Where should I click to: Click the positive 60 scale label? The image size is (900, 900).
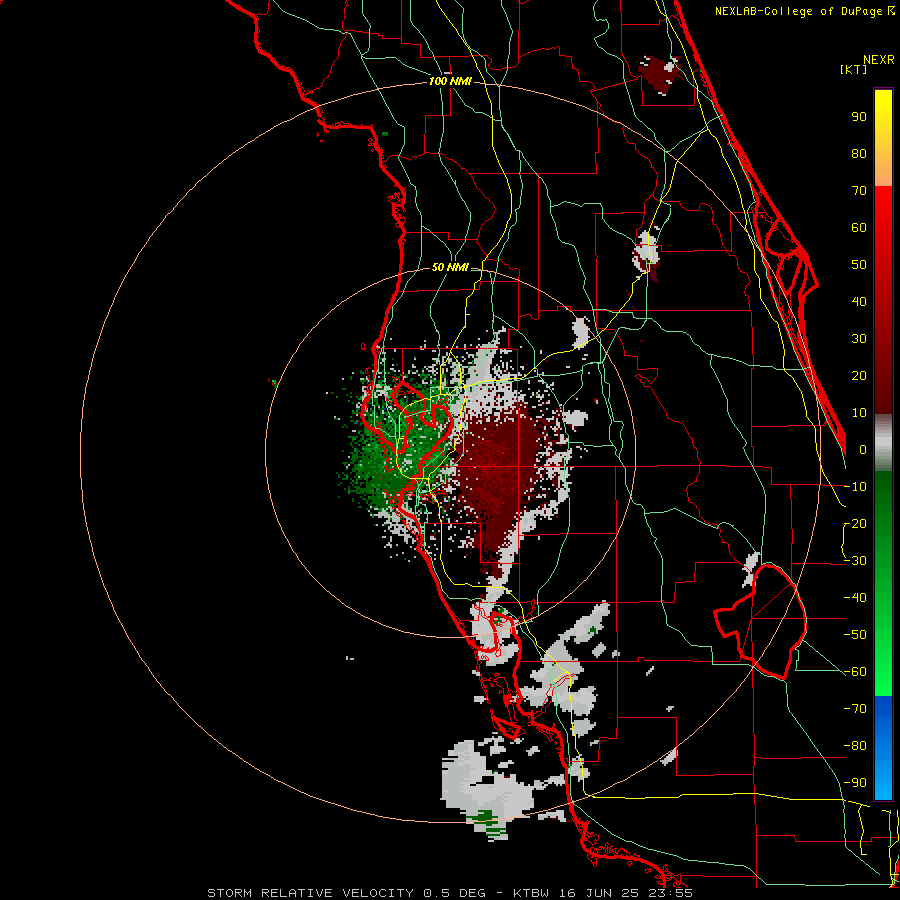(x=859, y=227)
